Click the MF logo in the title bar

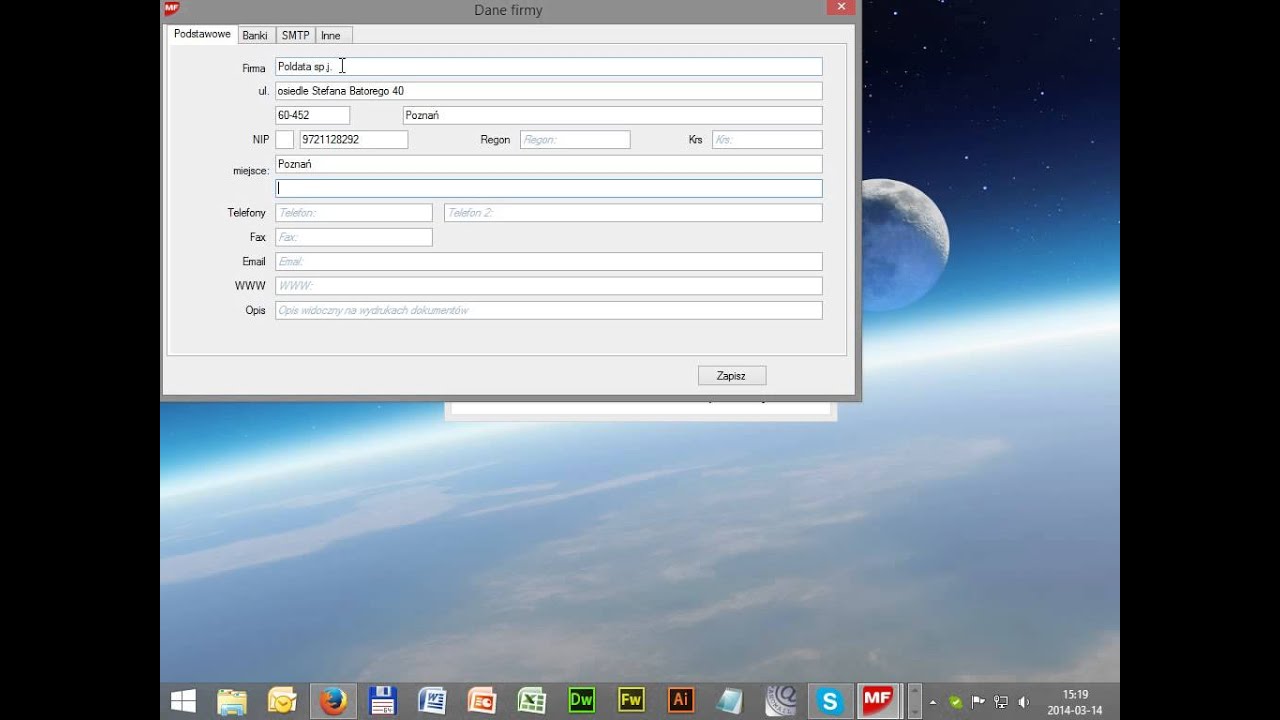click(x=171, y=8)
